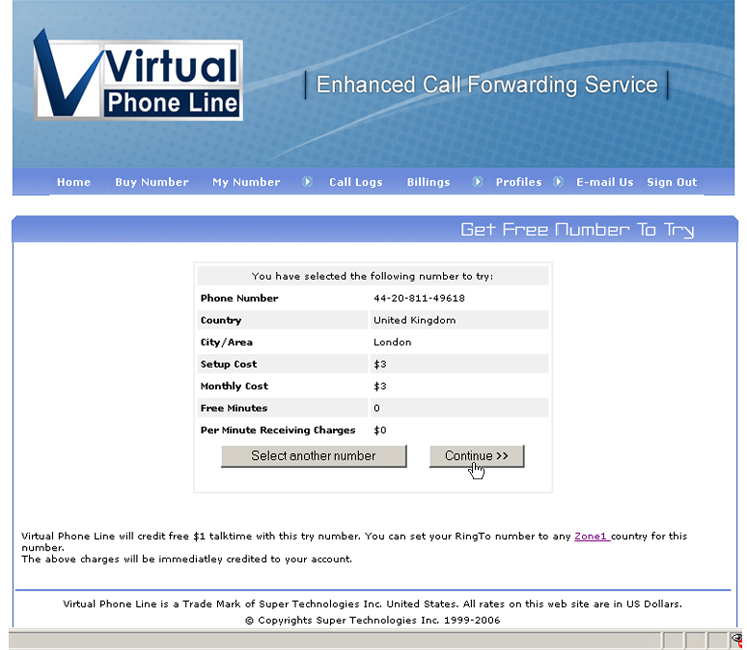Click the London city value
The width and height of the screenshot is (747, 650).
click(x=392, y=342)
